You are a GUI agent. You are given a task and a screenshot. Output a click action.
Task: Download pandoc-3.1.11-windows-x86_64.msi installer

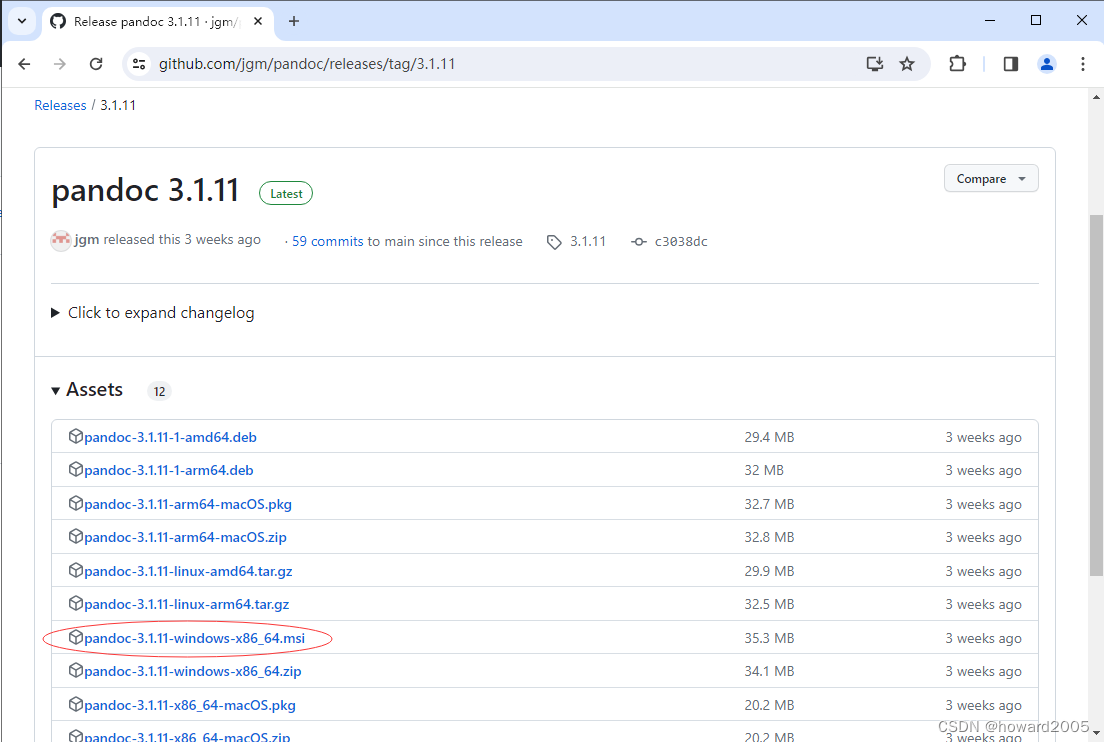194,638
